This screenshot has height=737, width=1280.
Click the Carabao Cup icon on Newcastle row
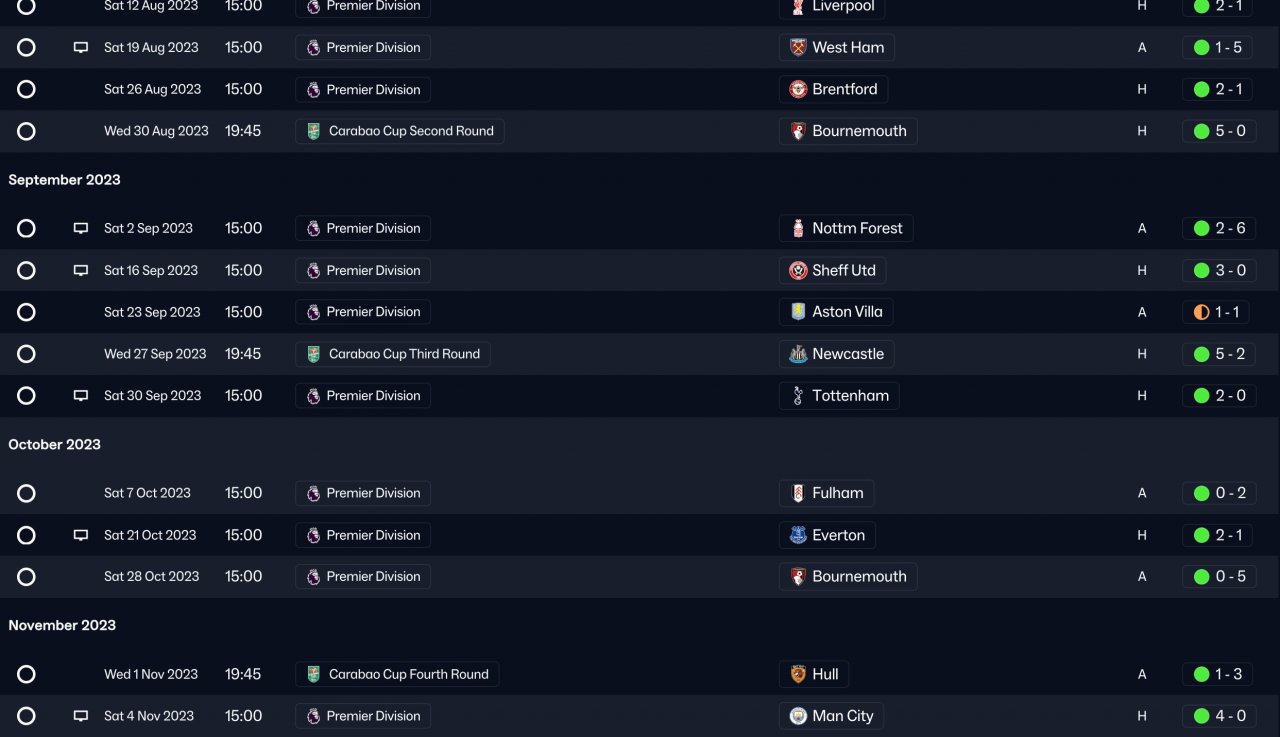pos(313,354)
